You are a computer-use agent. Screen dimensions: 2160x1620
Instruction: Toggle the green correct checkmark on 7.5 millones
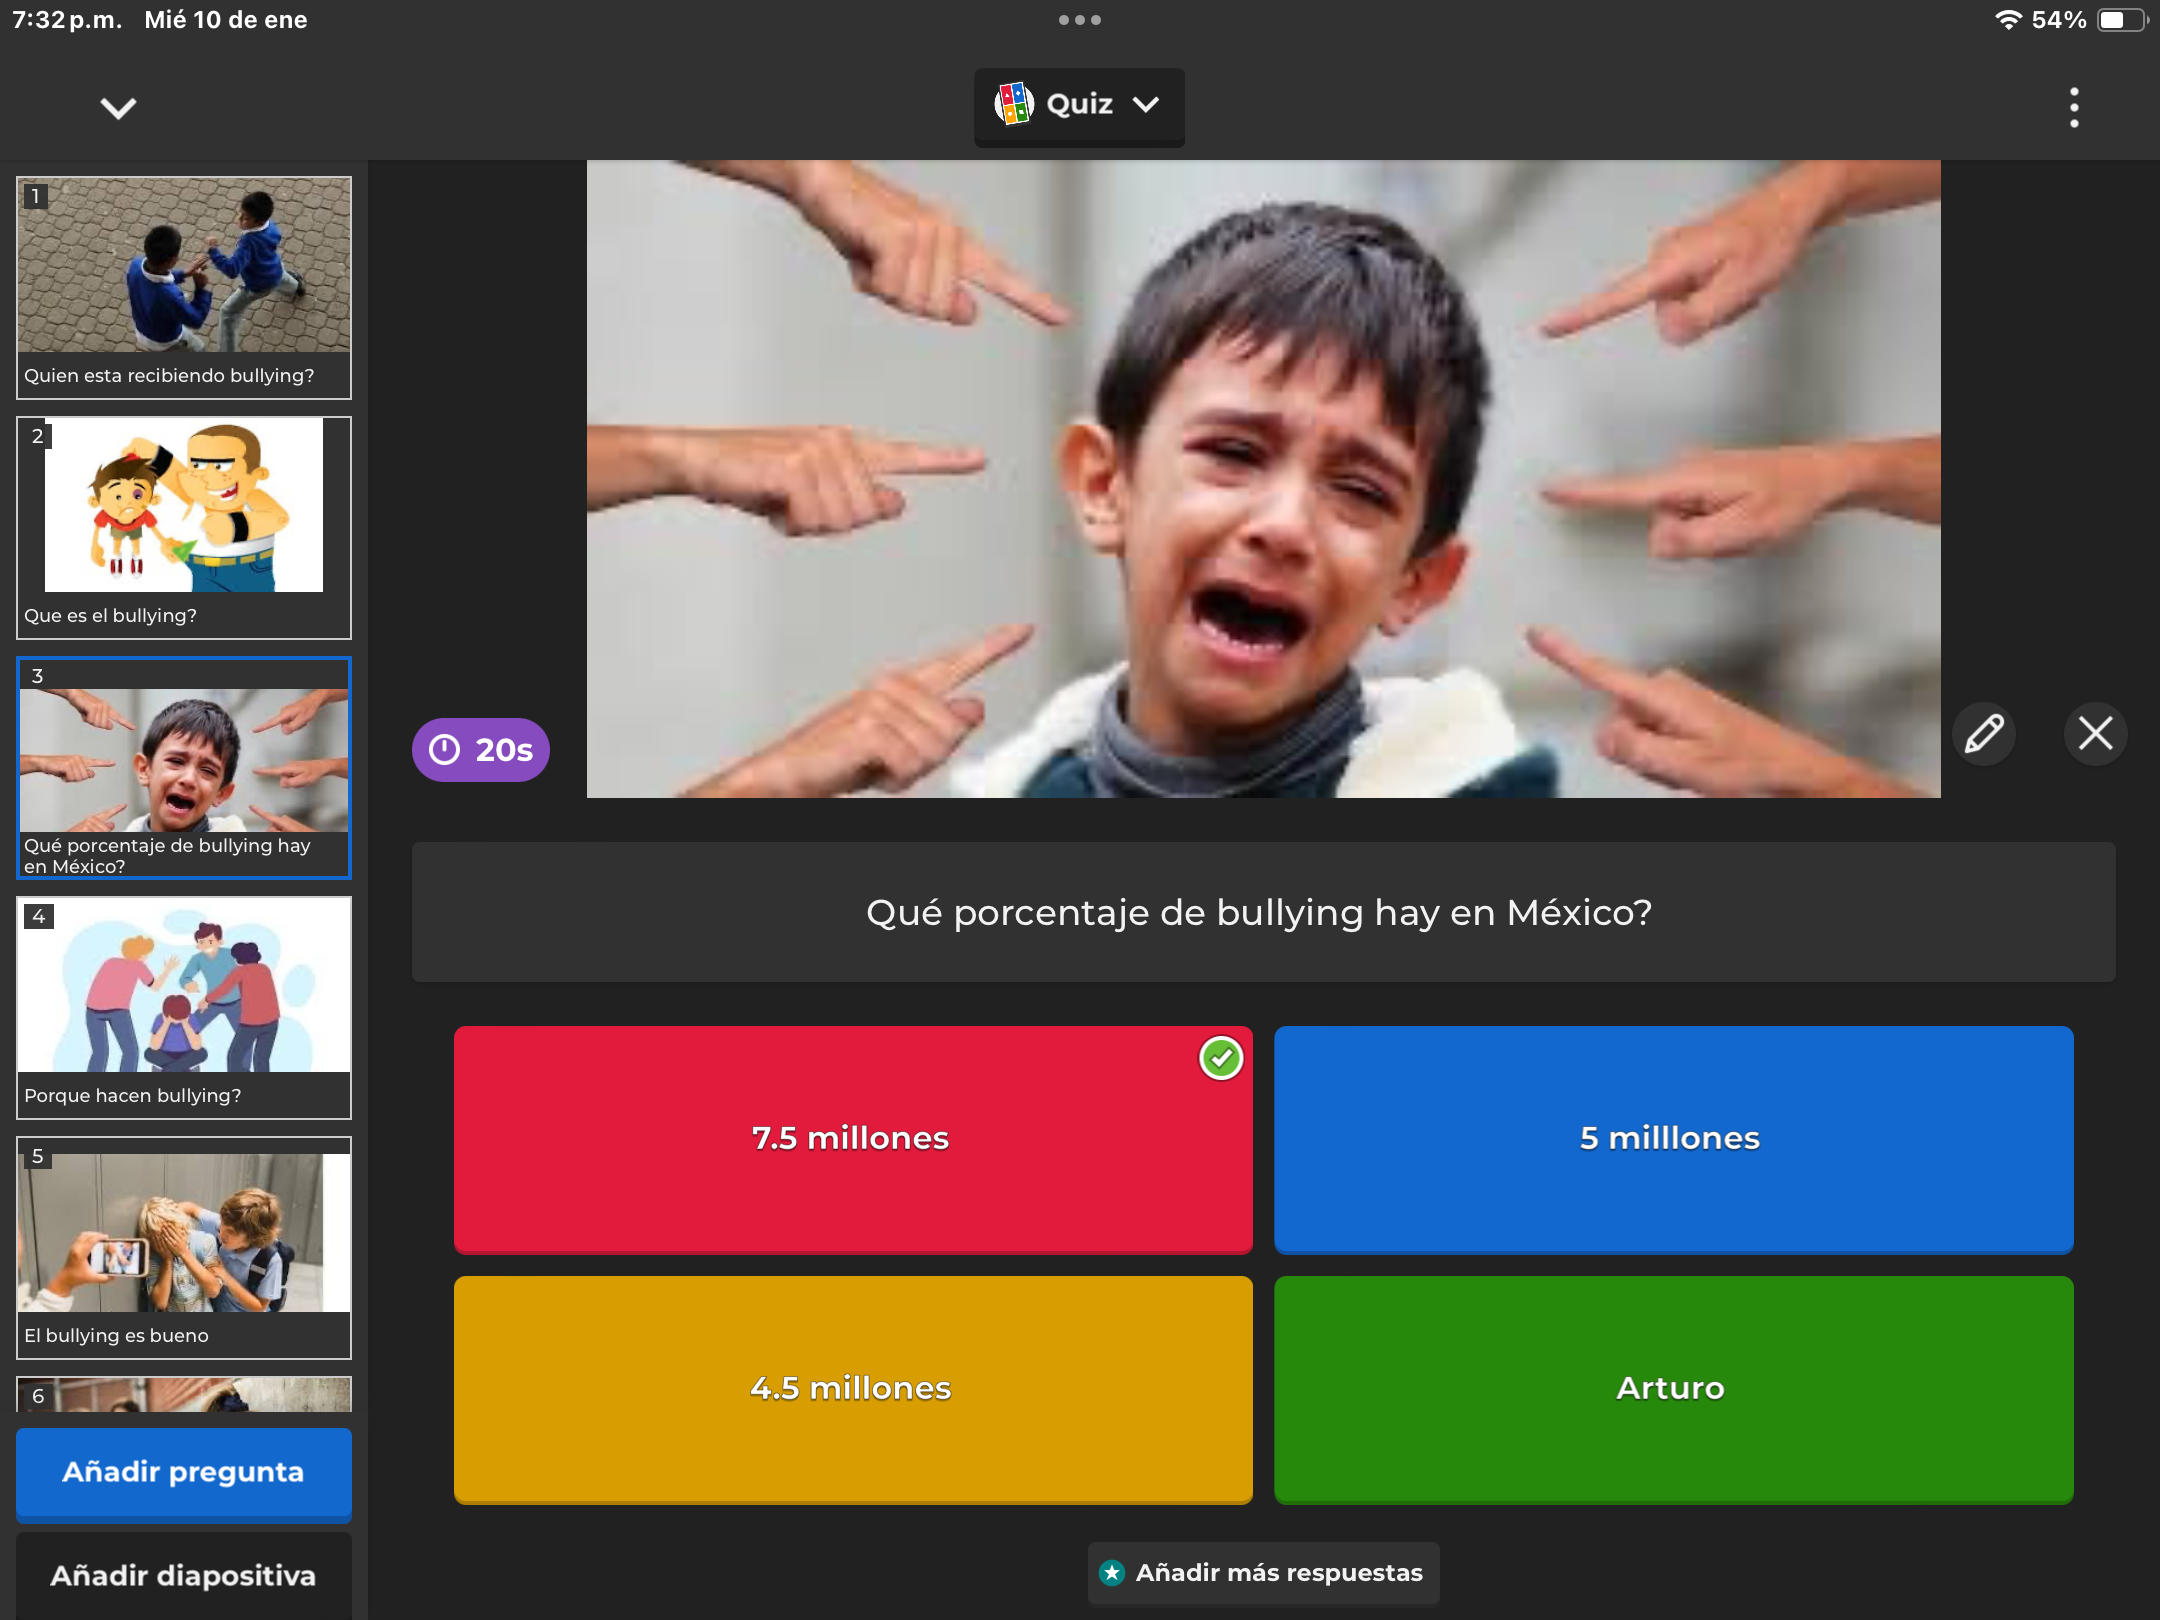[1220, 1058]
